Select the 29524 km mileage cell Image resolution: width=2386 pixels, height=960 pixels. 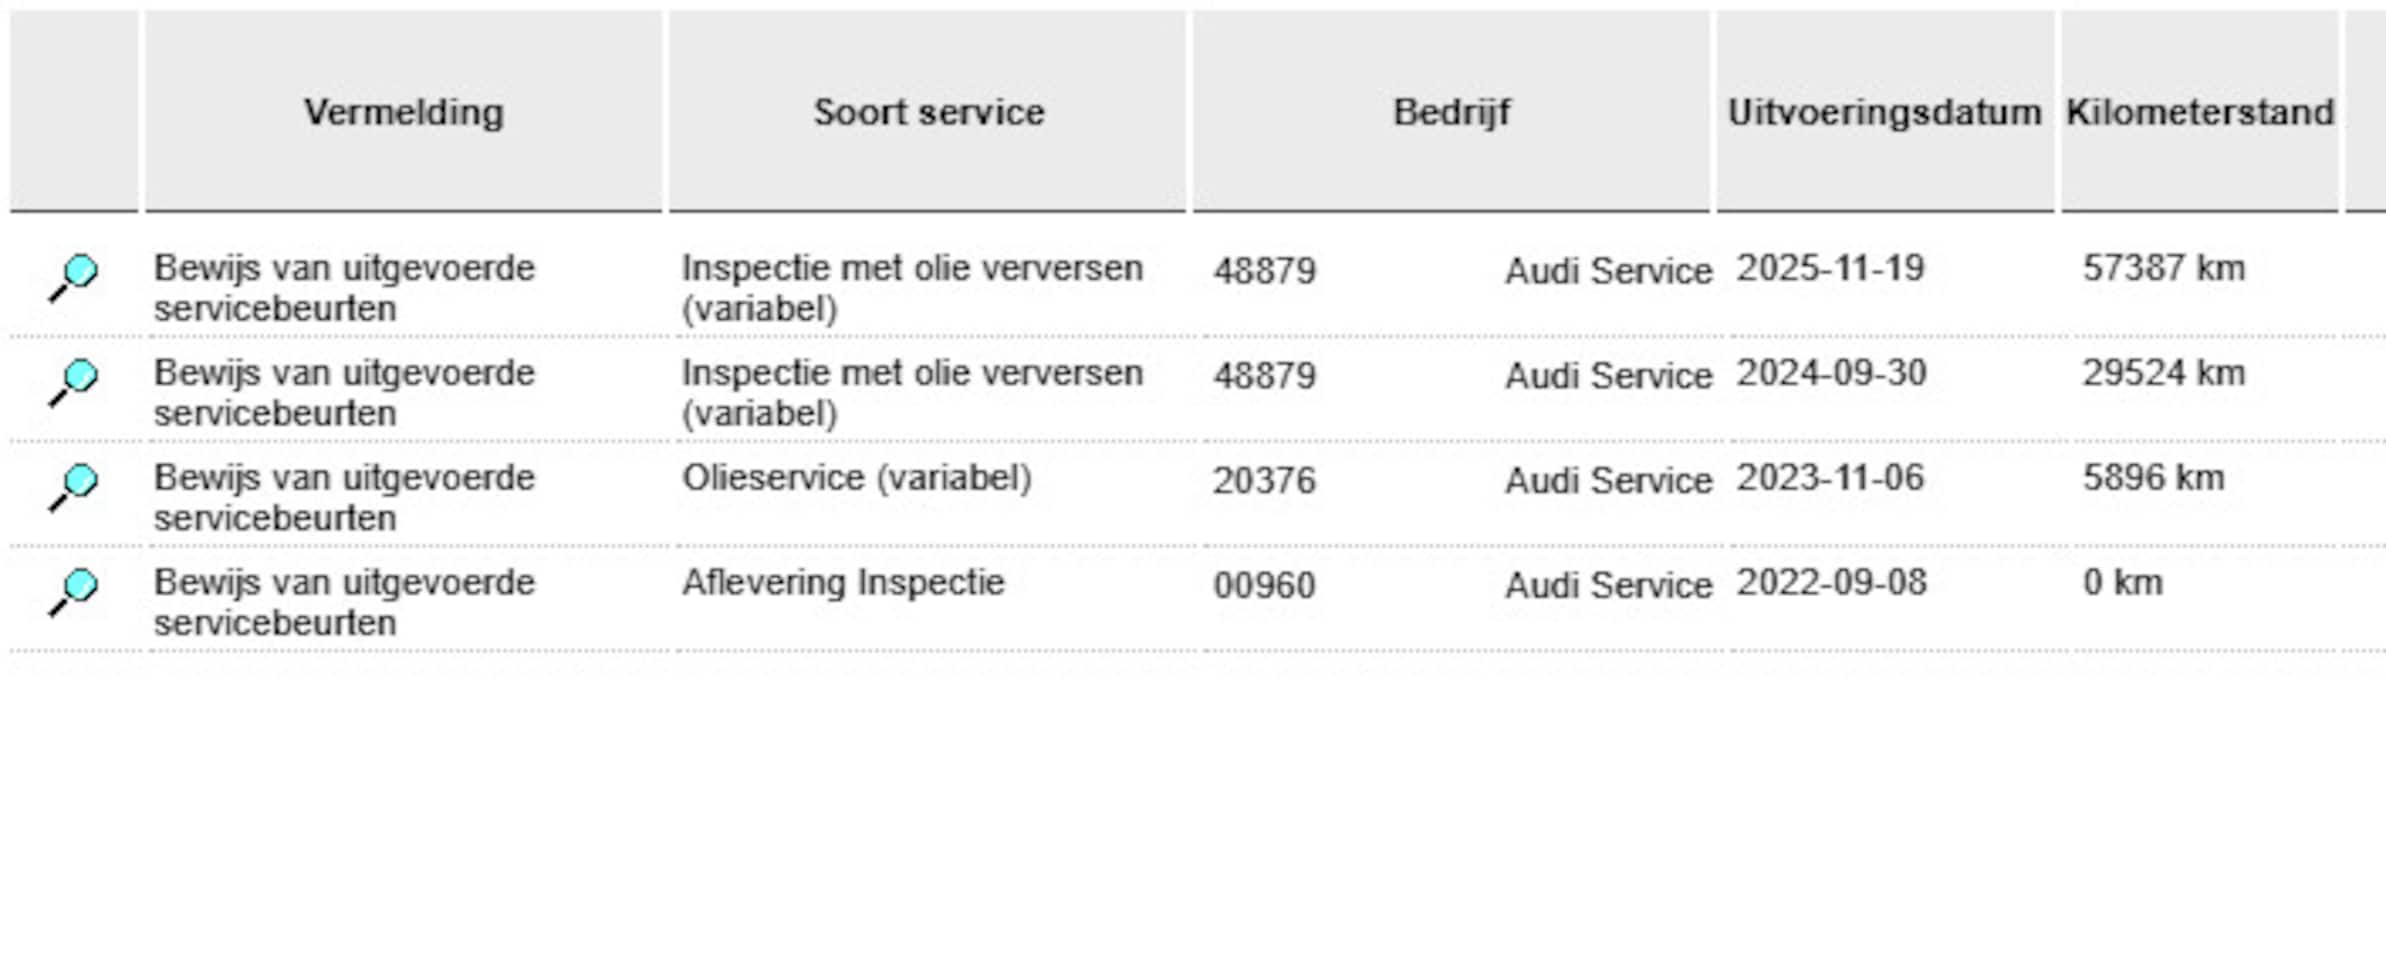pos(2164,373)
